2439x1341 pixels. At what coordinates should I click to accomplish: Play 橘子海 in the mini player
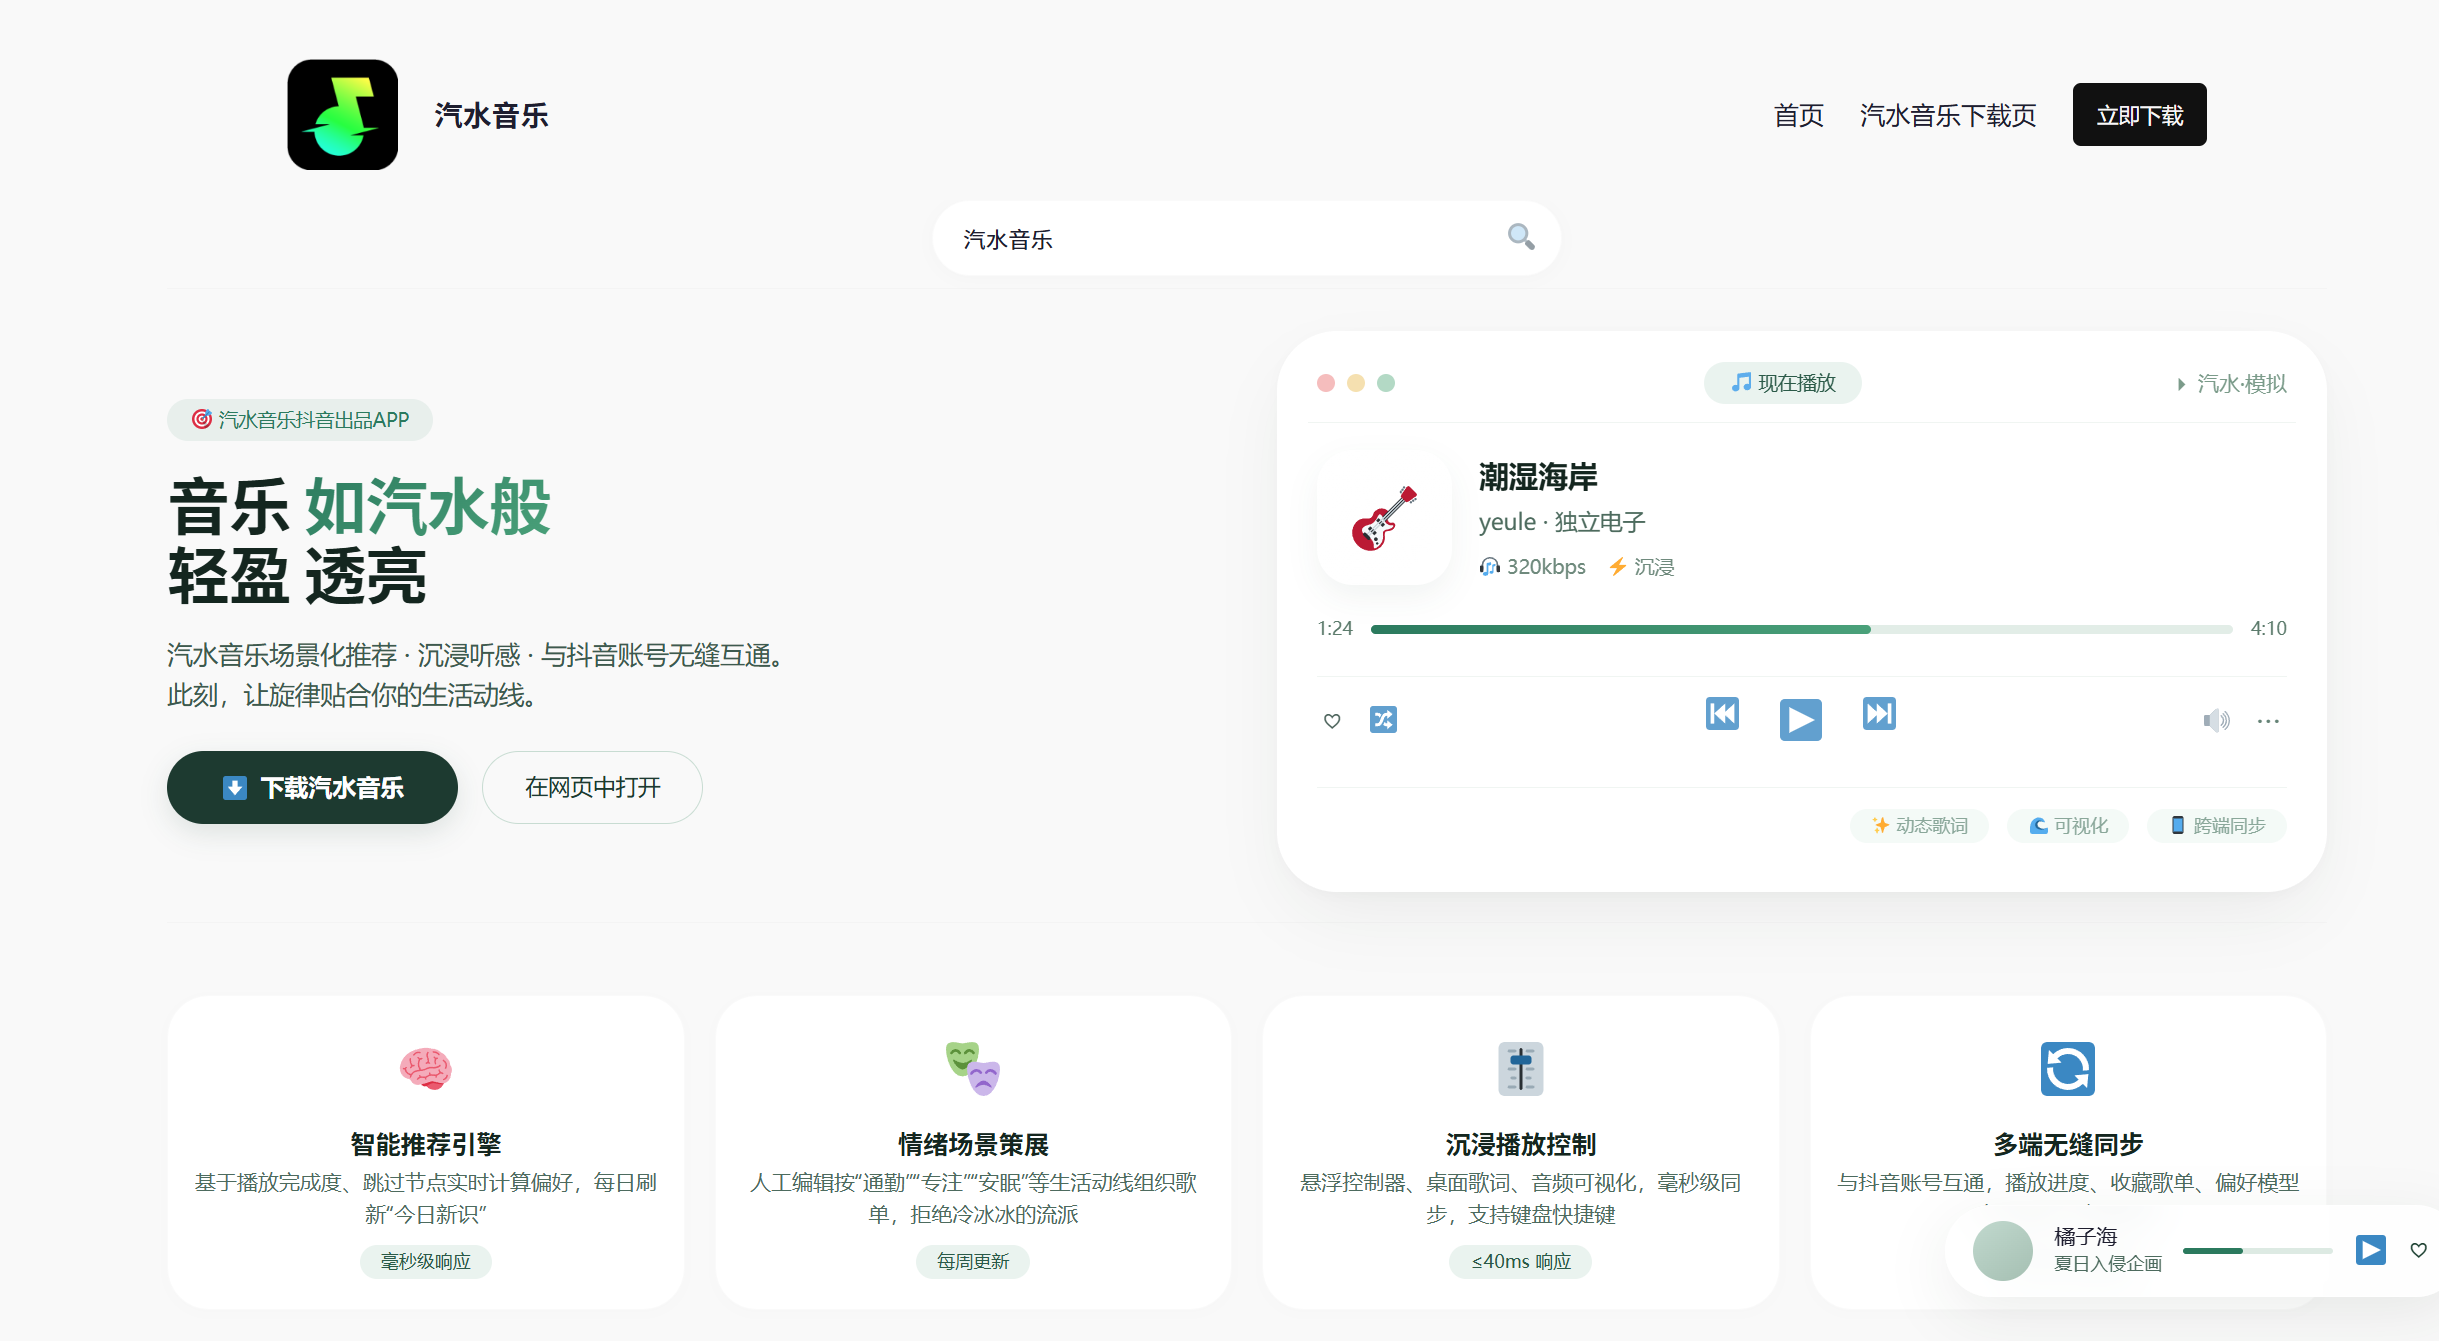click(x=2371, y=1250)
